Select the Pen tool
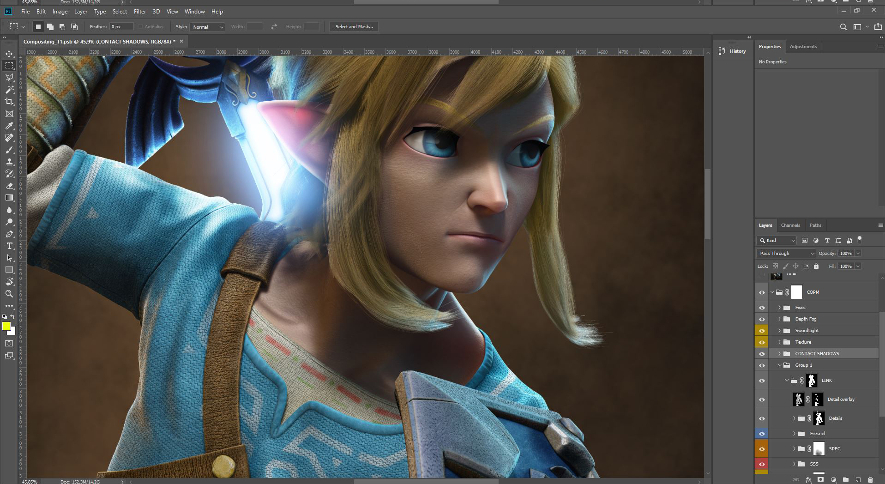Viewport: 885px width, 484px height. click(9, 234)
